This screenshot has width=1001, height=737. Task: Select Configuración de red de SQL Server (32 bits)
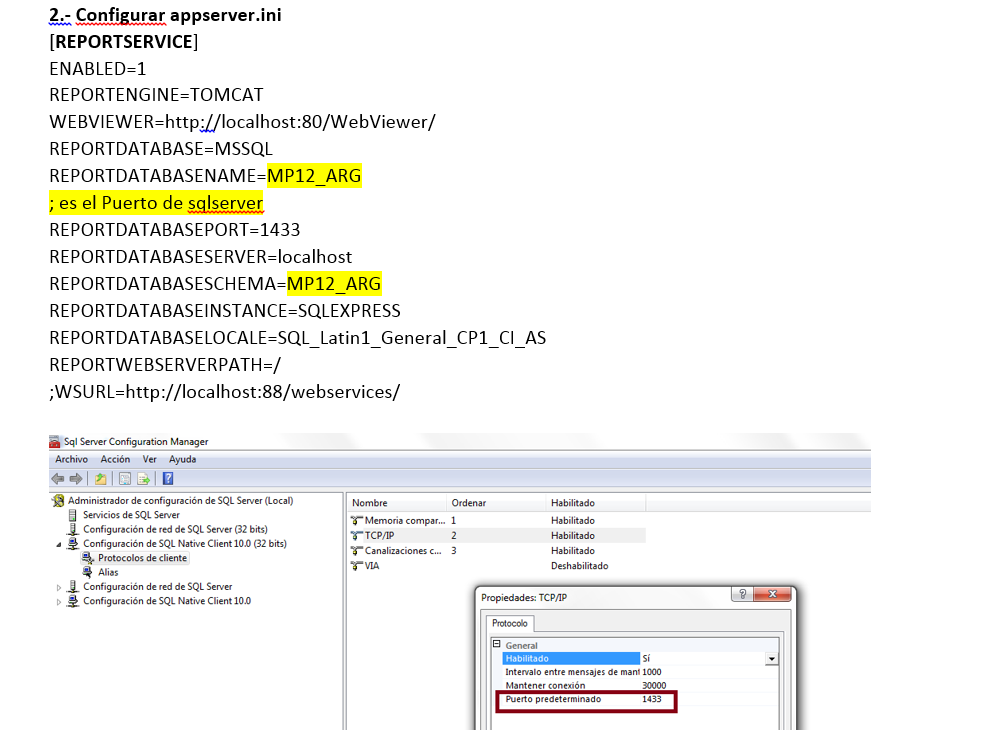pyautogui.click(x=176, y=529)
